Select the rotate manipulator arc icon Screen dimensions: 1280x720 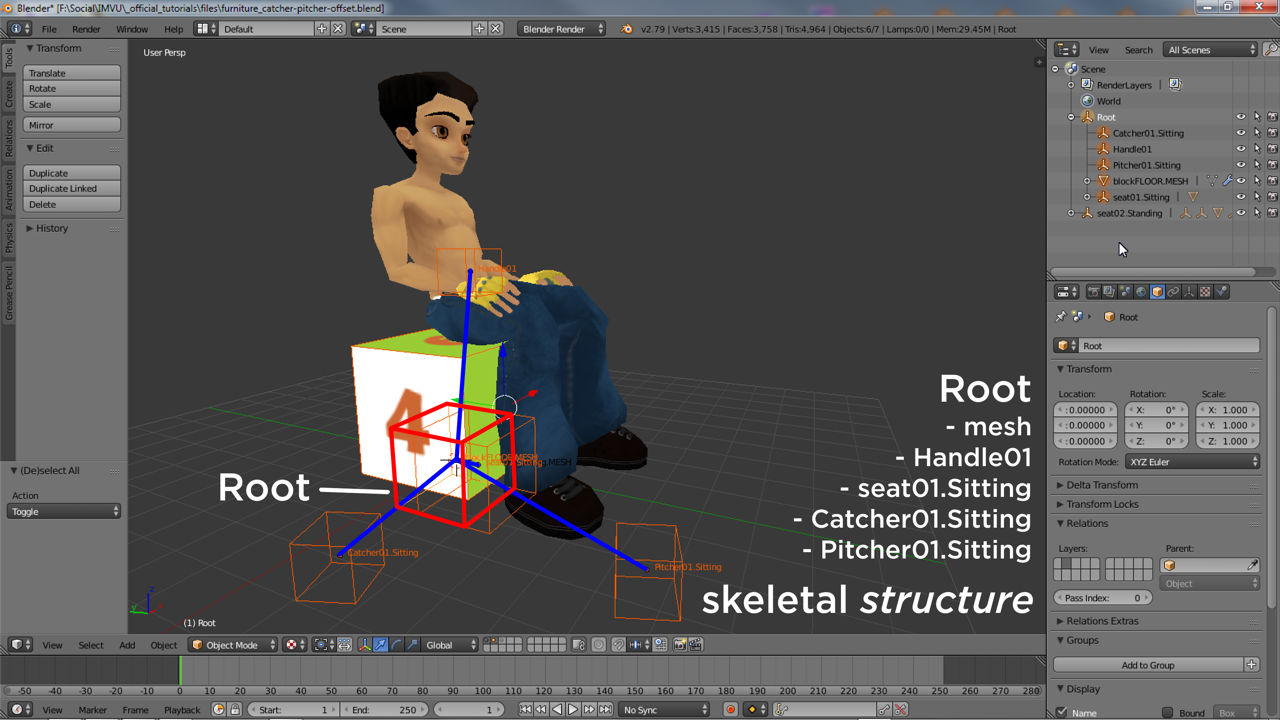(397, 645)
